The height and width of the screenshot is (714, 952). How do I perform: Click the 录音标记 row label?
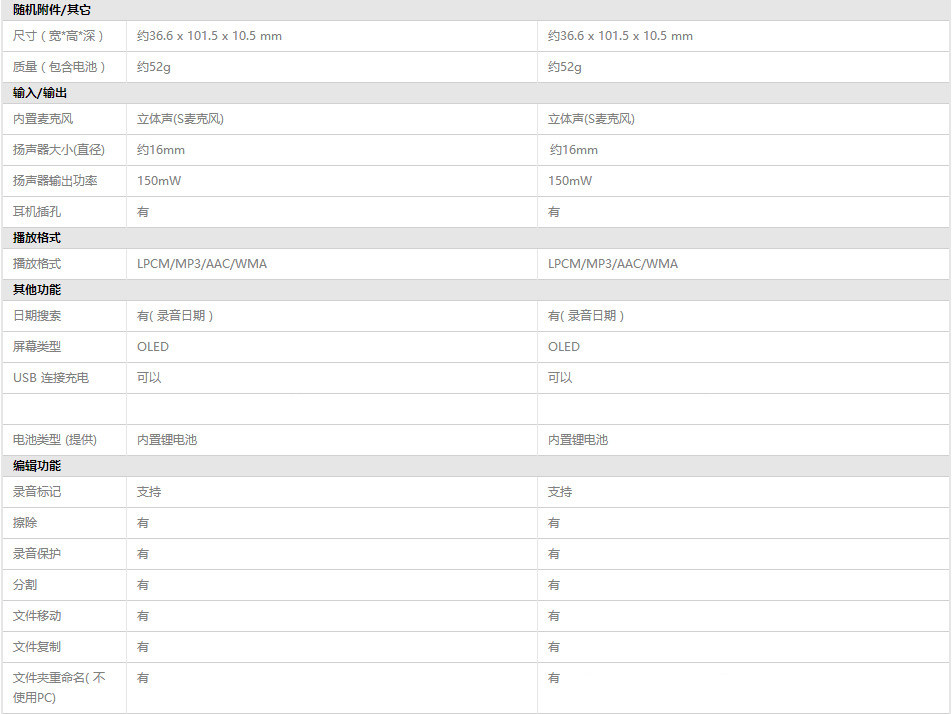37,492
